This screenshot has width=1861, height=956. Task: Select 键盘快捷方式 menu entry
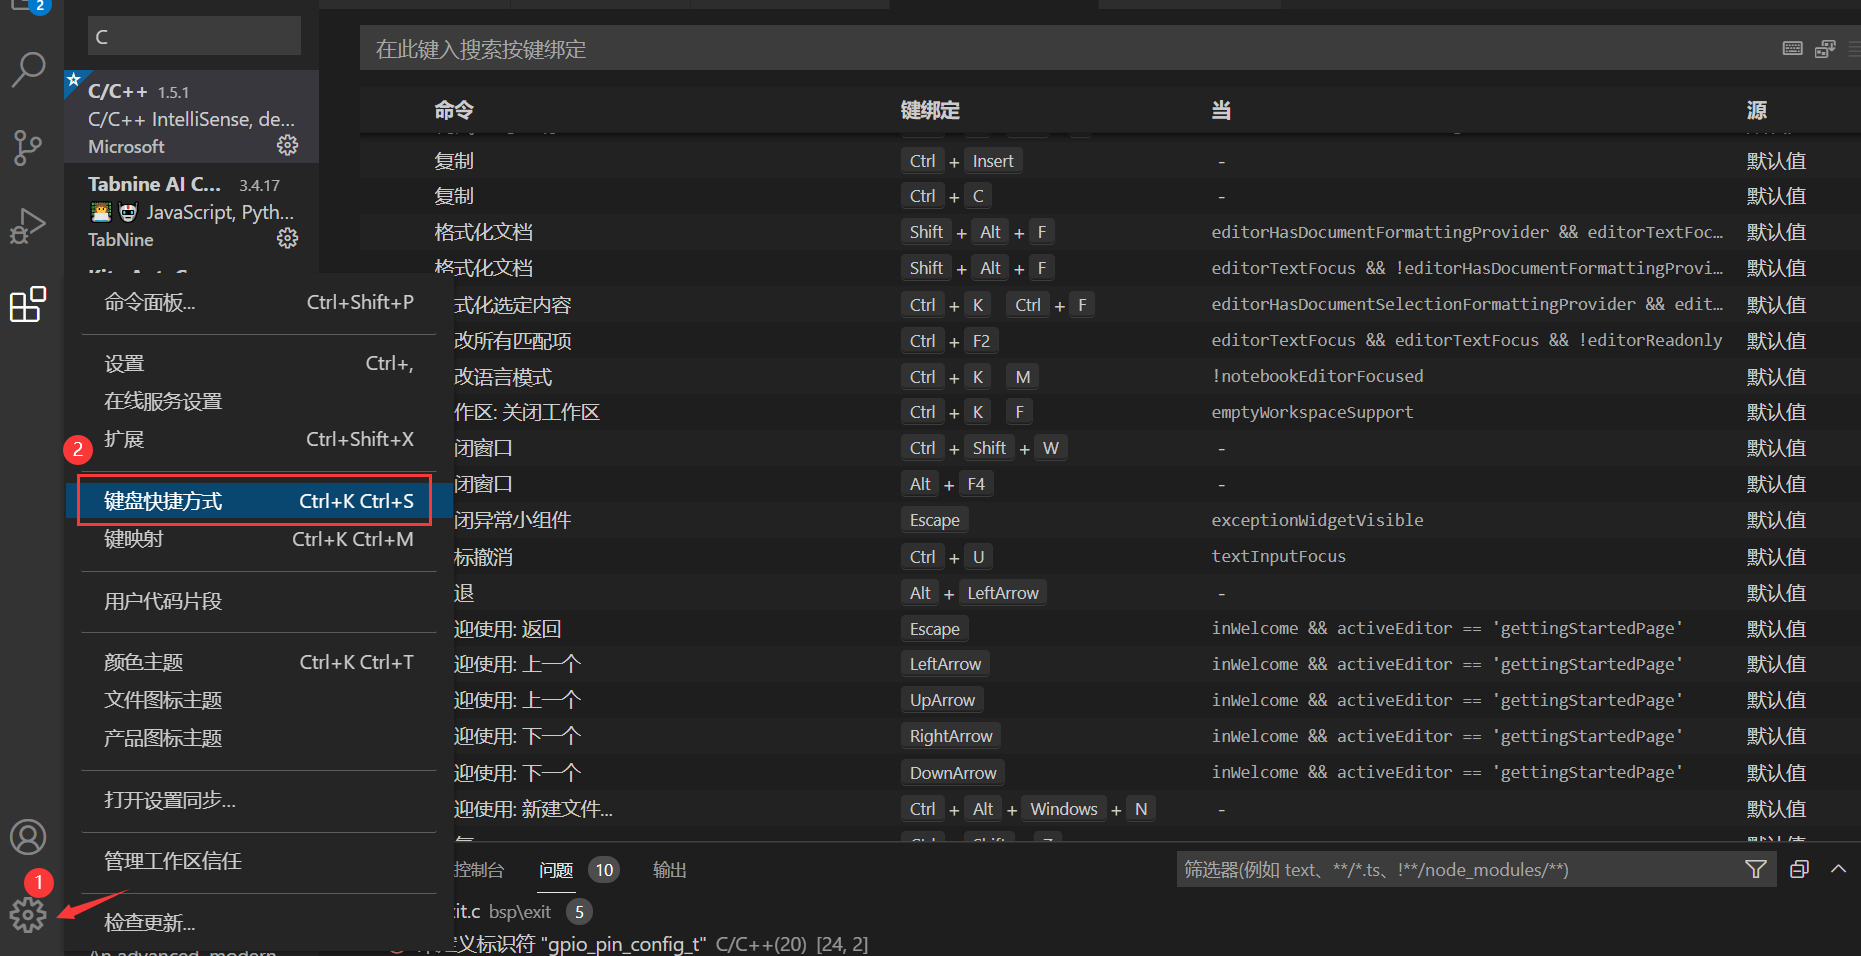coord(259,501)
